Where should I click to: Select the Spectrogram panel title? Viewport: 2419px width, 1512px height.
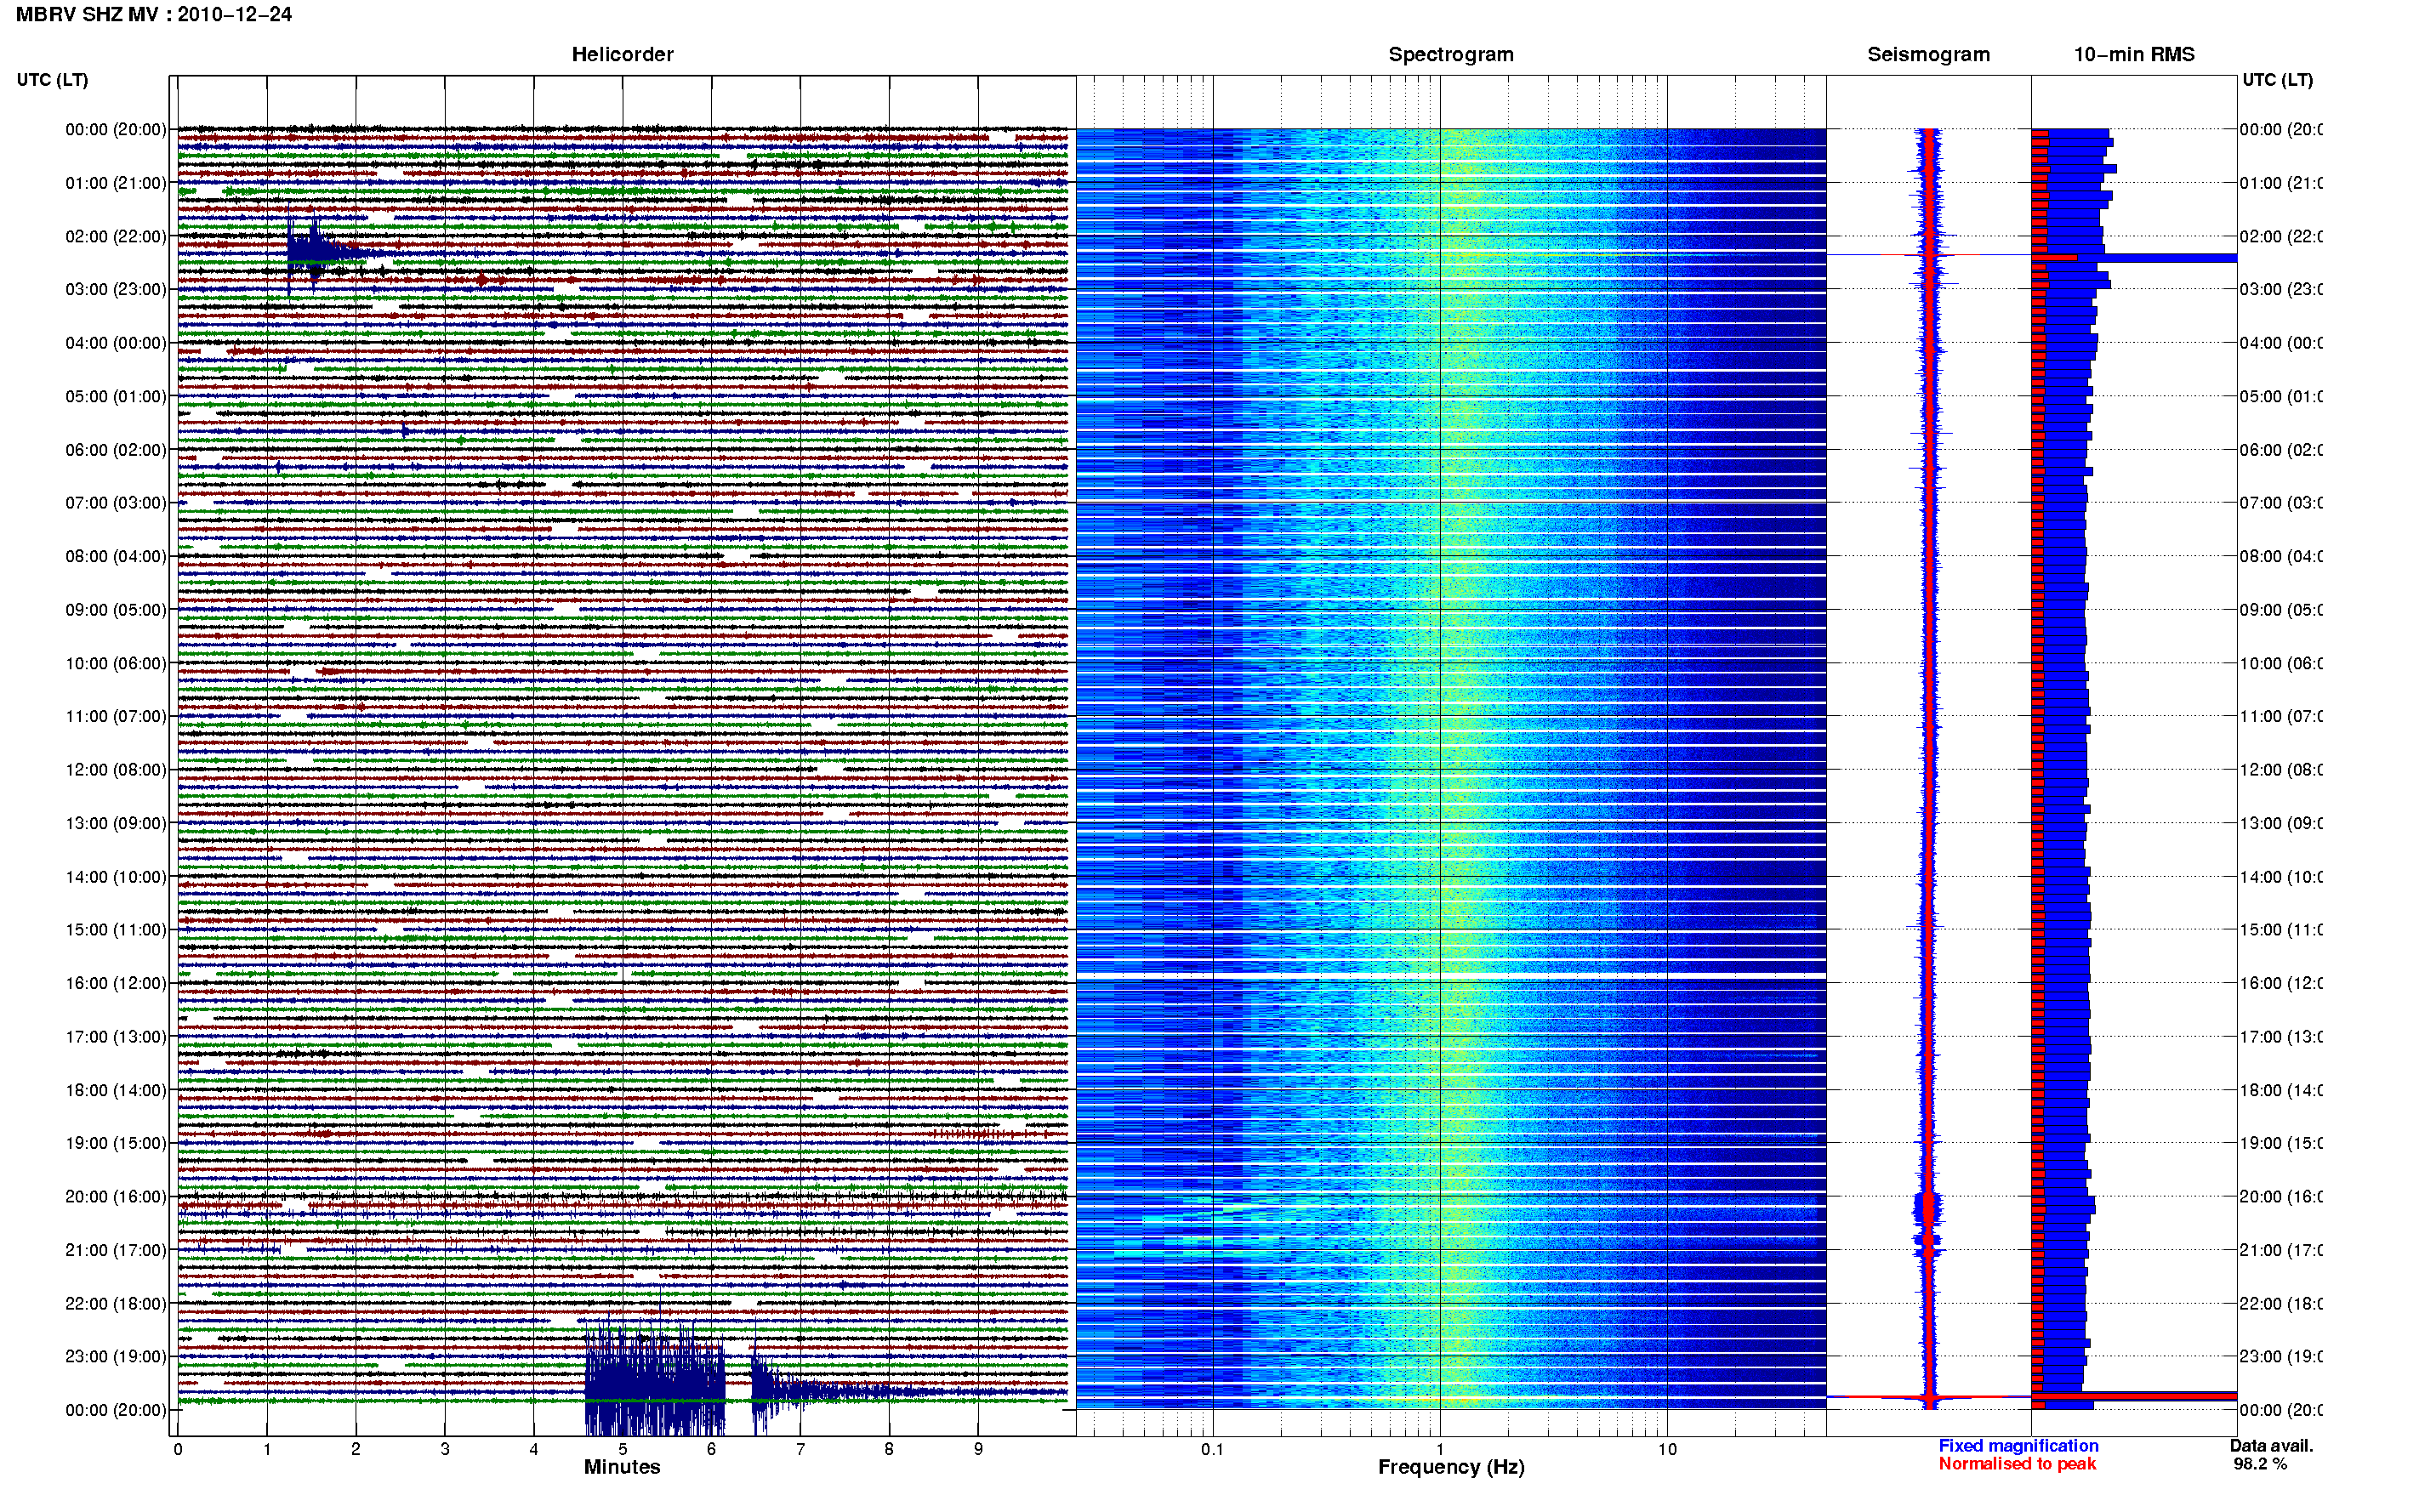(x=1451, y=55)
